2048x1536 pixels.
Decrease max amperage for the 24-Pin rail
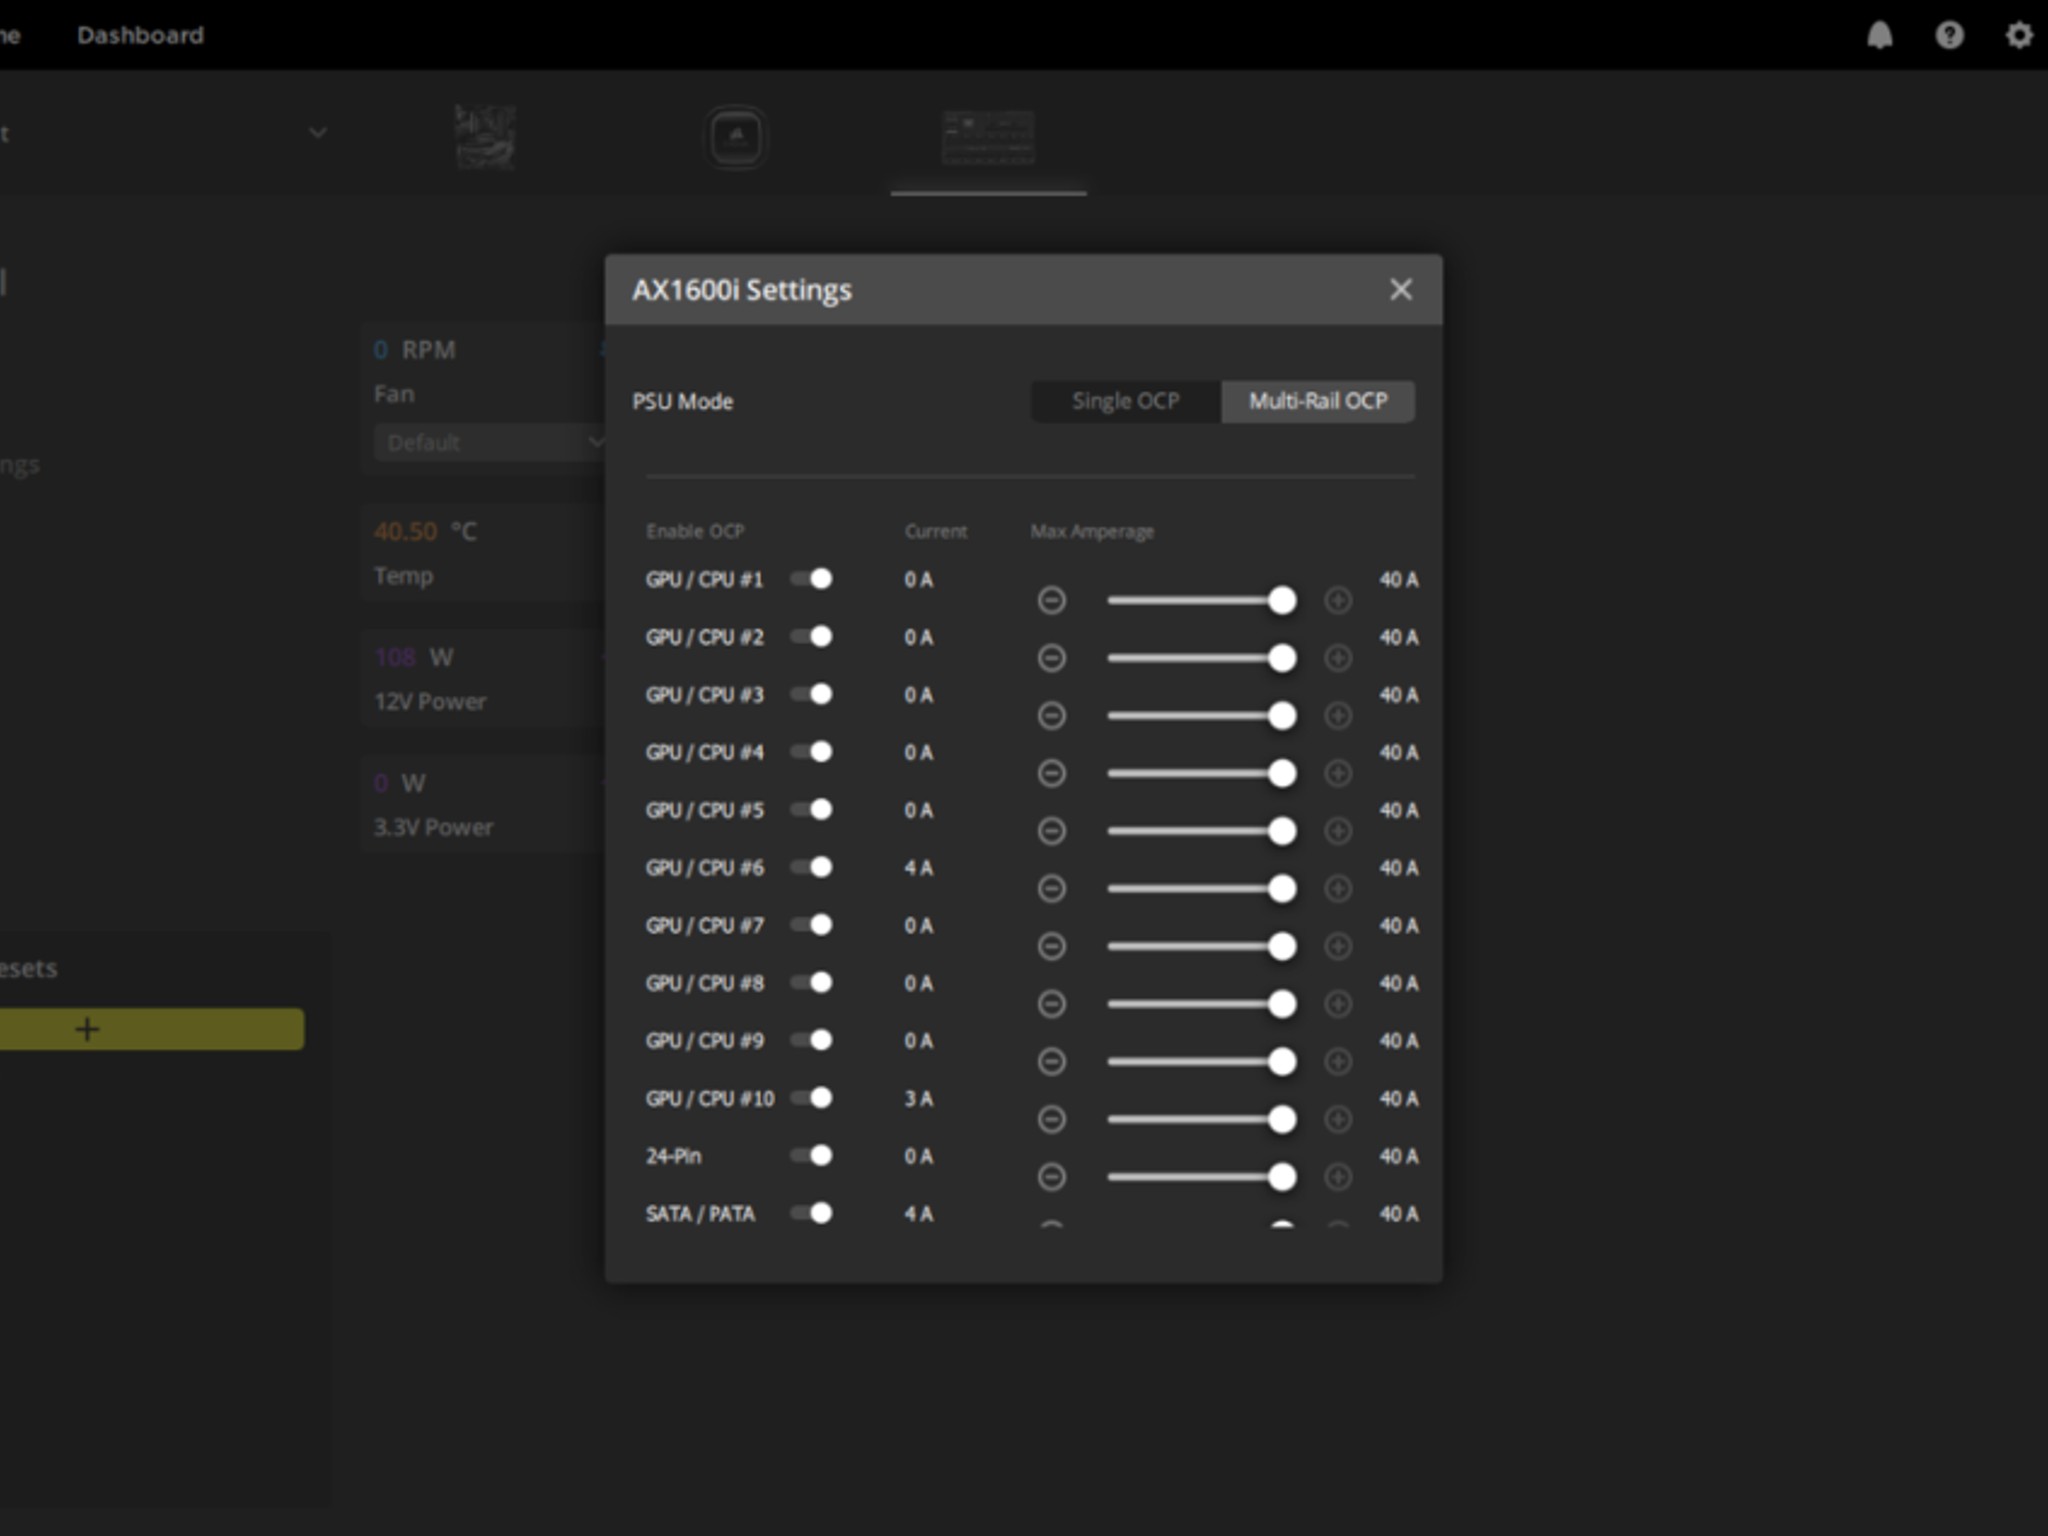click(1051, 1177)
